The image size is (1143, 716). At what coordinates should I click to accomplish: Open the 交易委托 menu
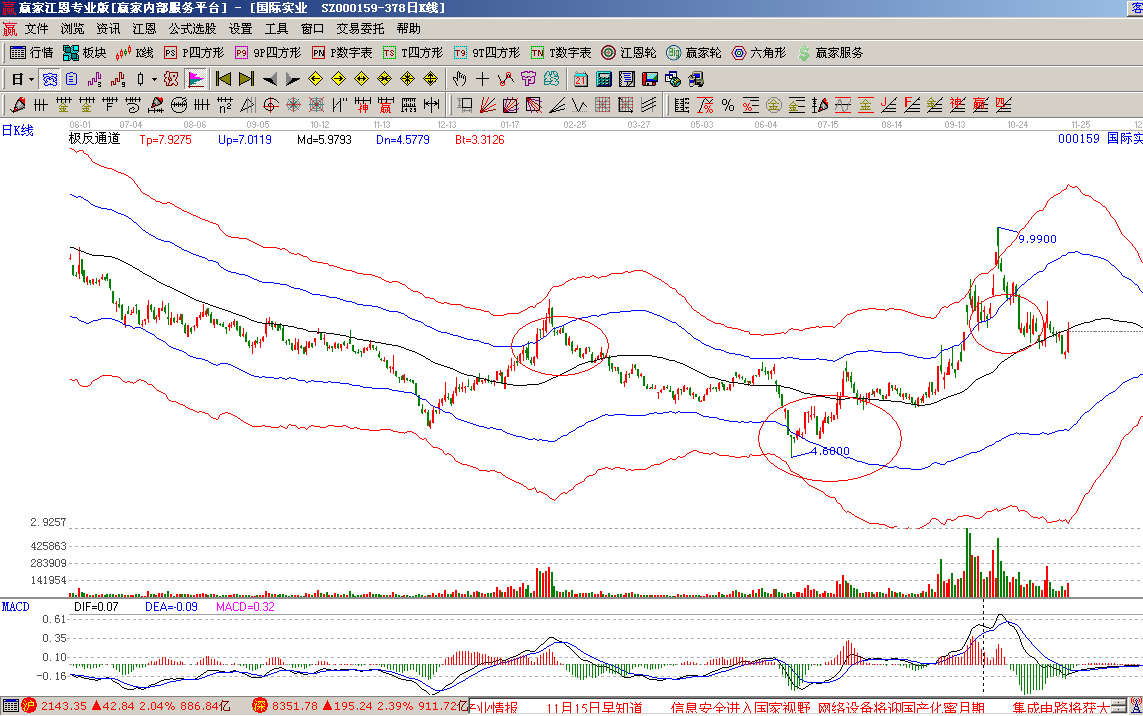(x=360, y=29)
